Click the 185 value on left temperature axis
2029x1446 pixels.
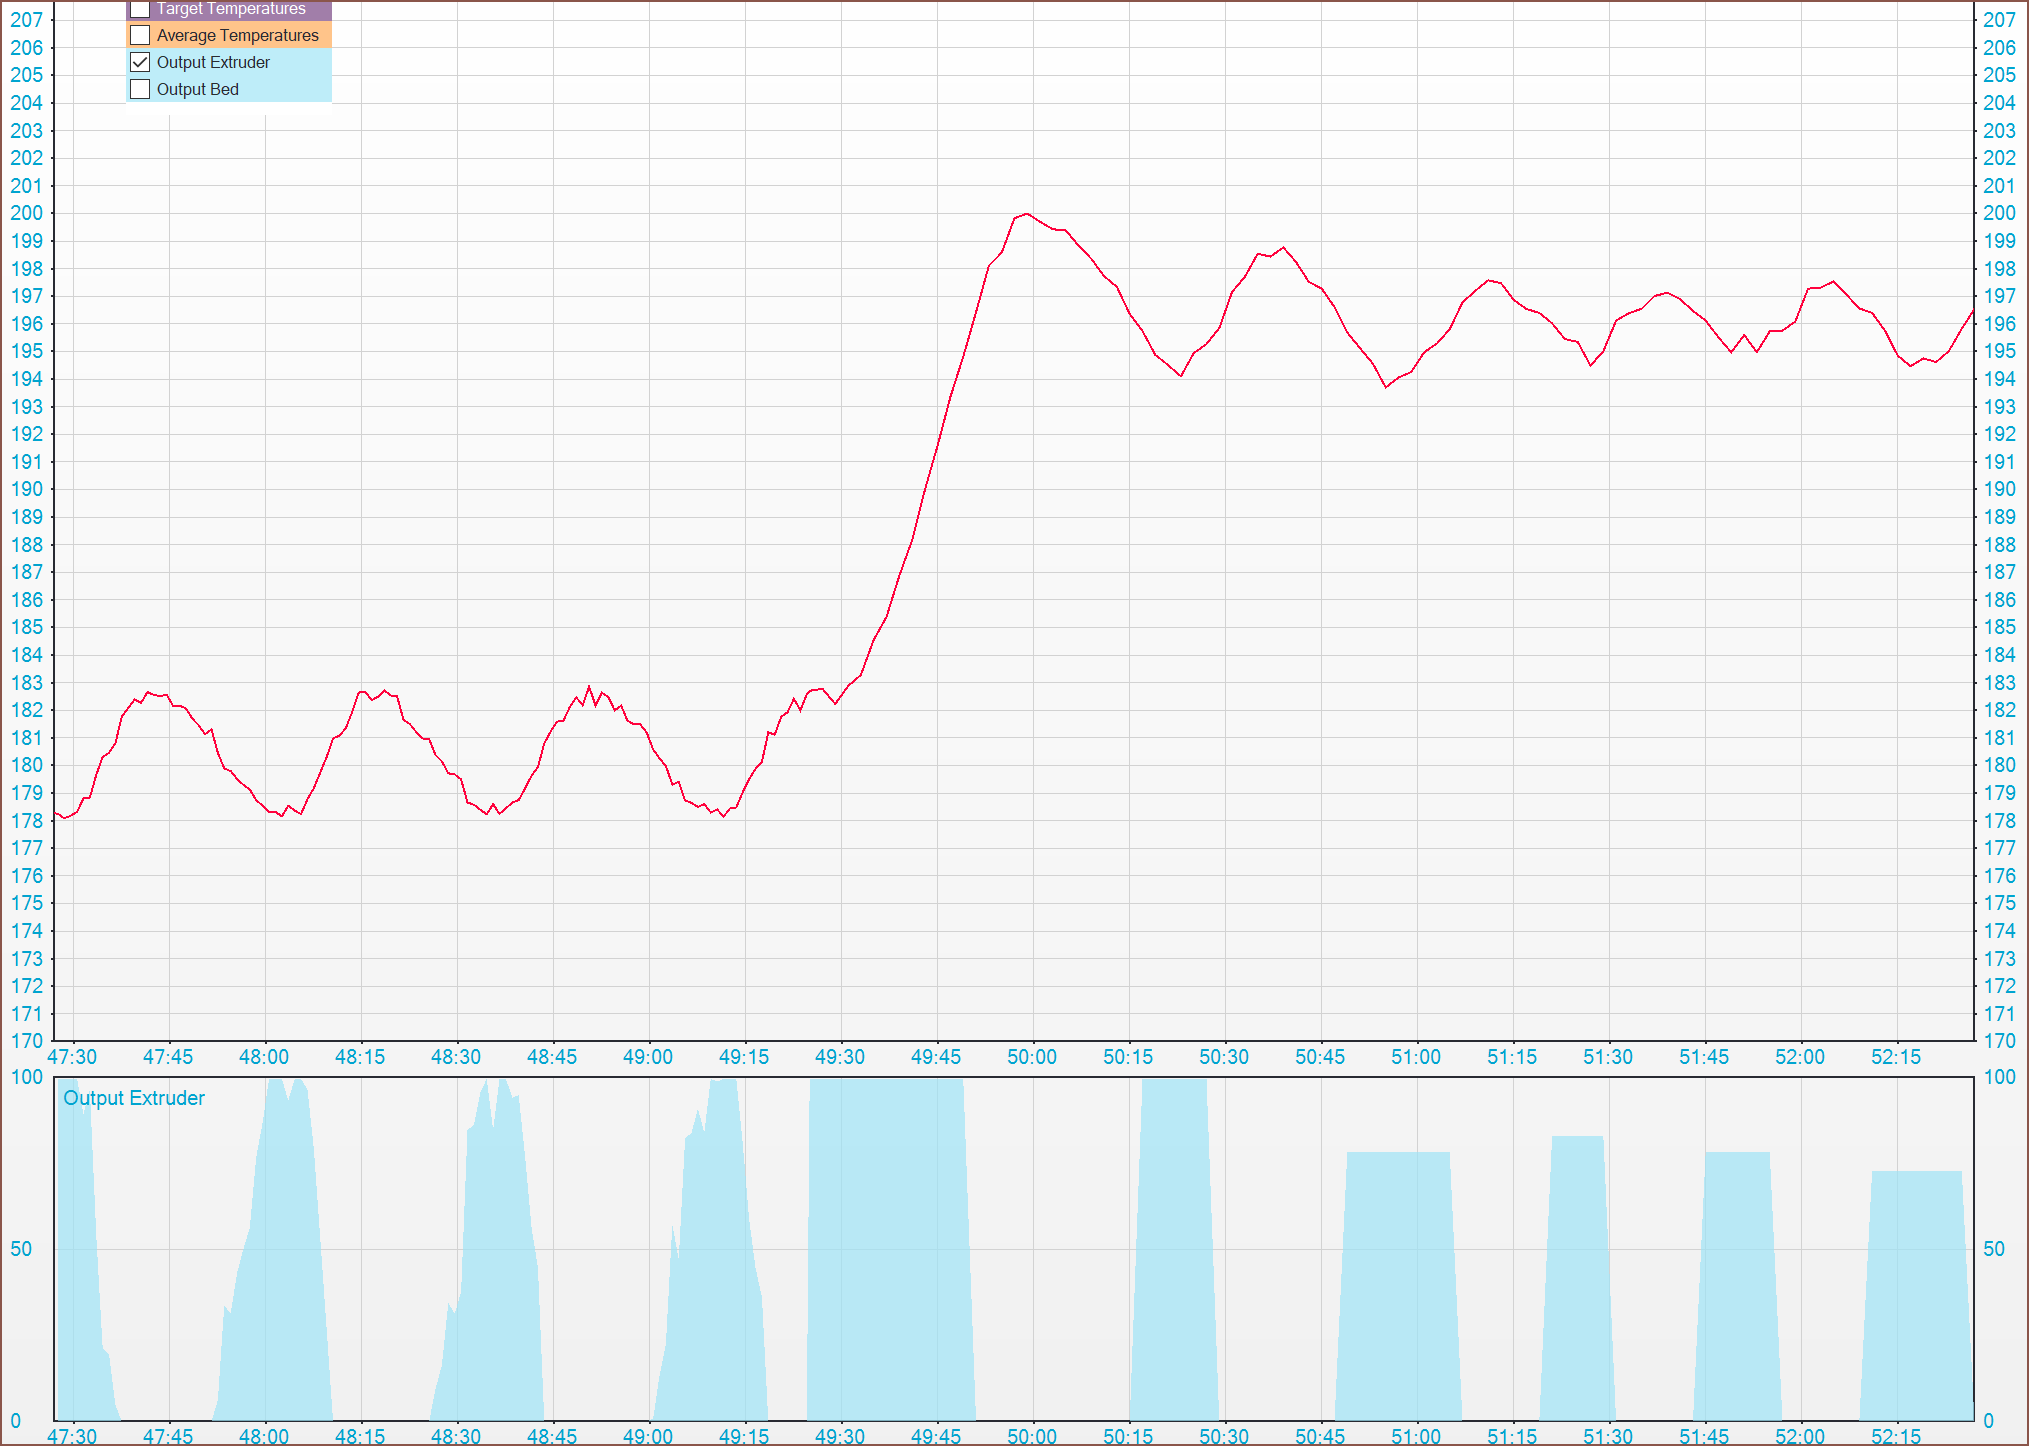click(26, 627)
